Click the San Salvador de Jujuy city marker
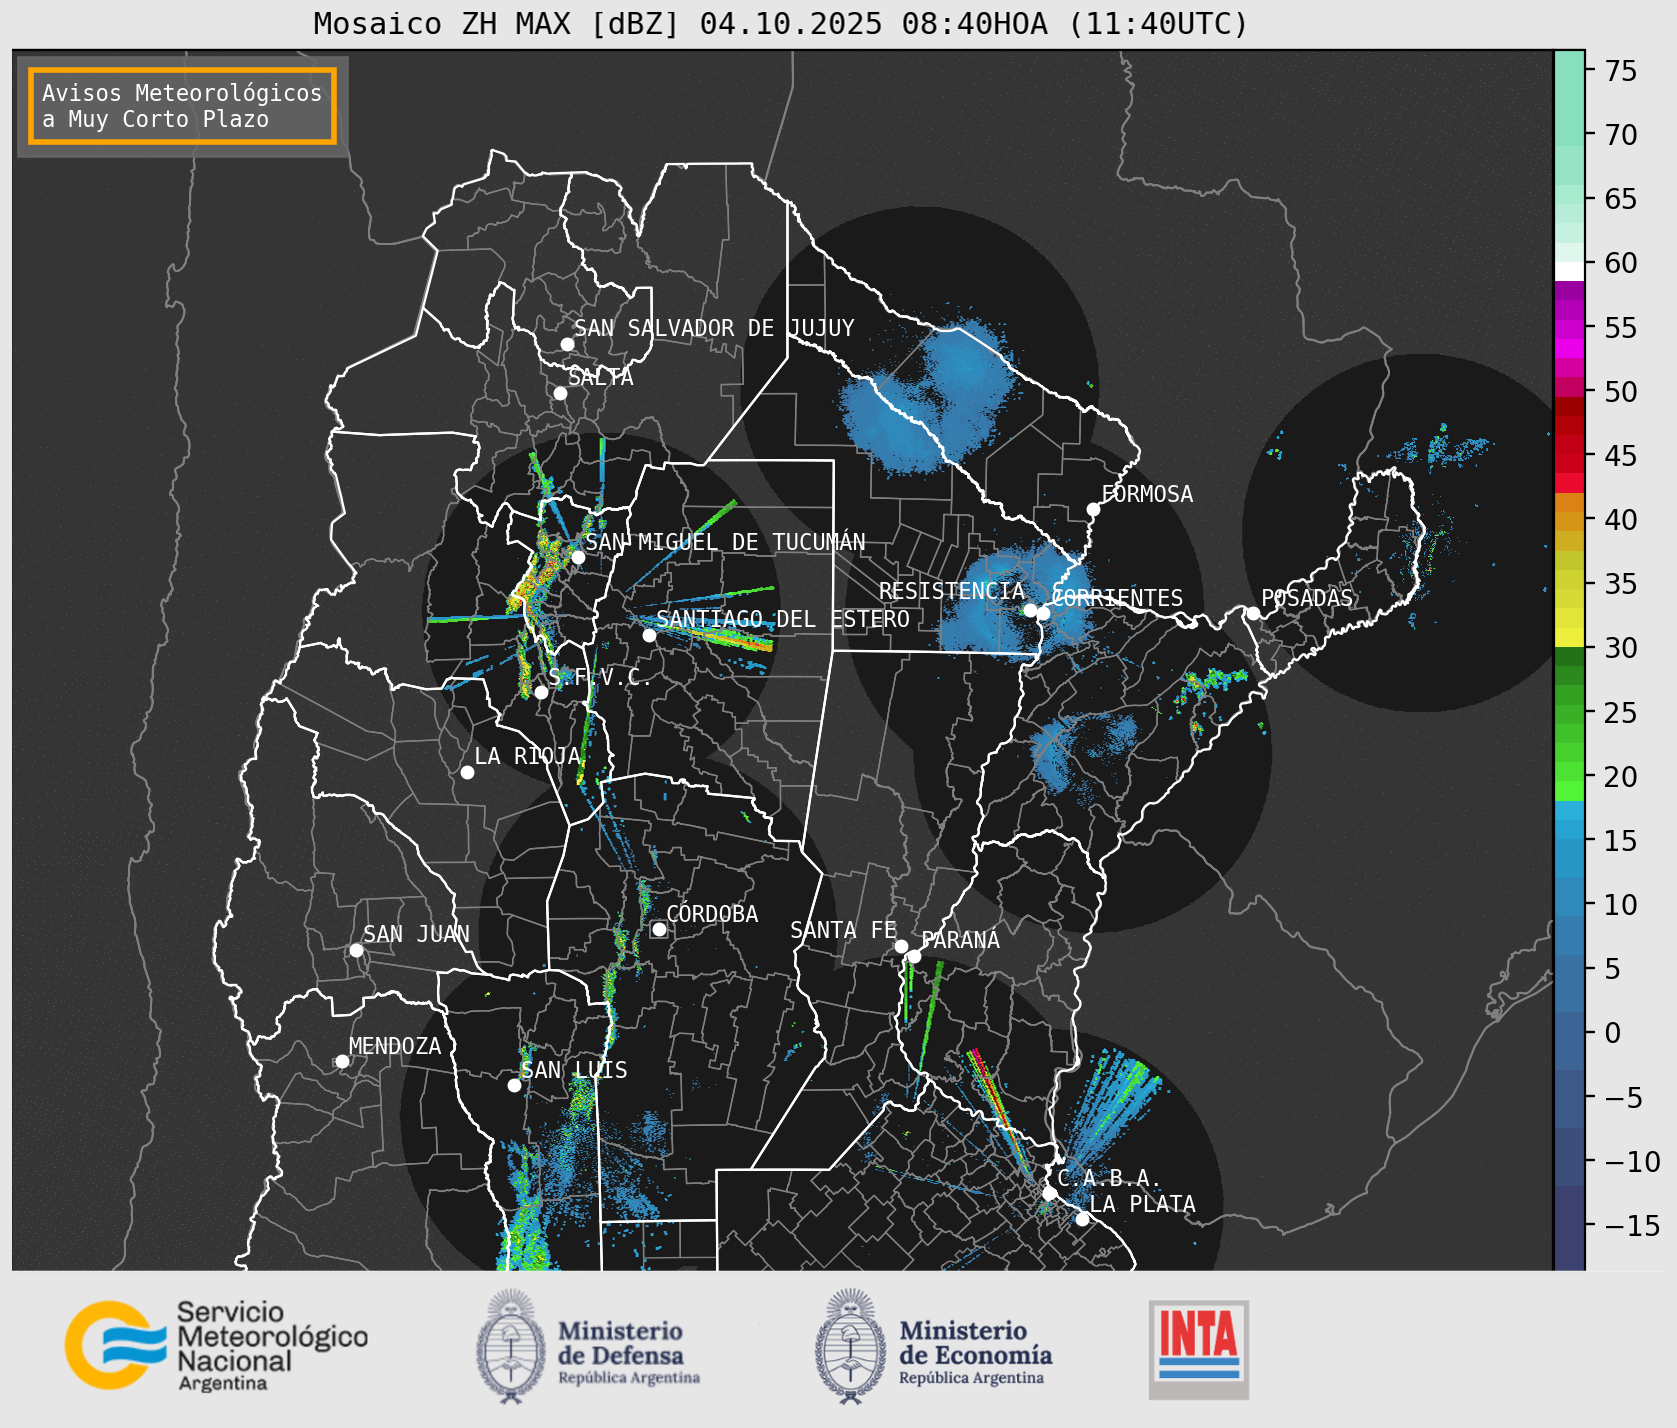 point(567,344)
